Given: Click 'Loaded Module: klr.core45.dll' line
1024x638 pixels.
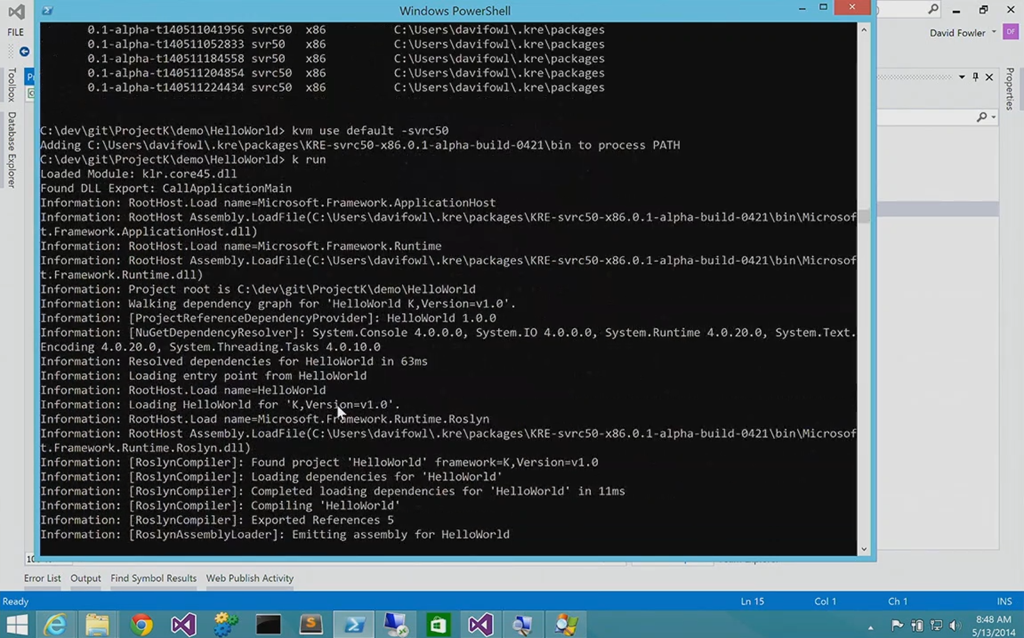Looking at the screenshot, I should click(138, 174).
